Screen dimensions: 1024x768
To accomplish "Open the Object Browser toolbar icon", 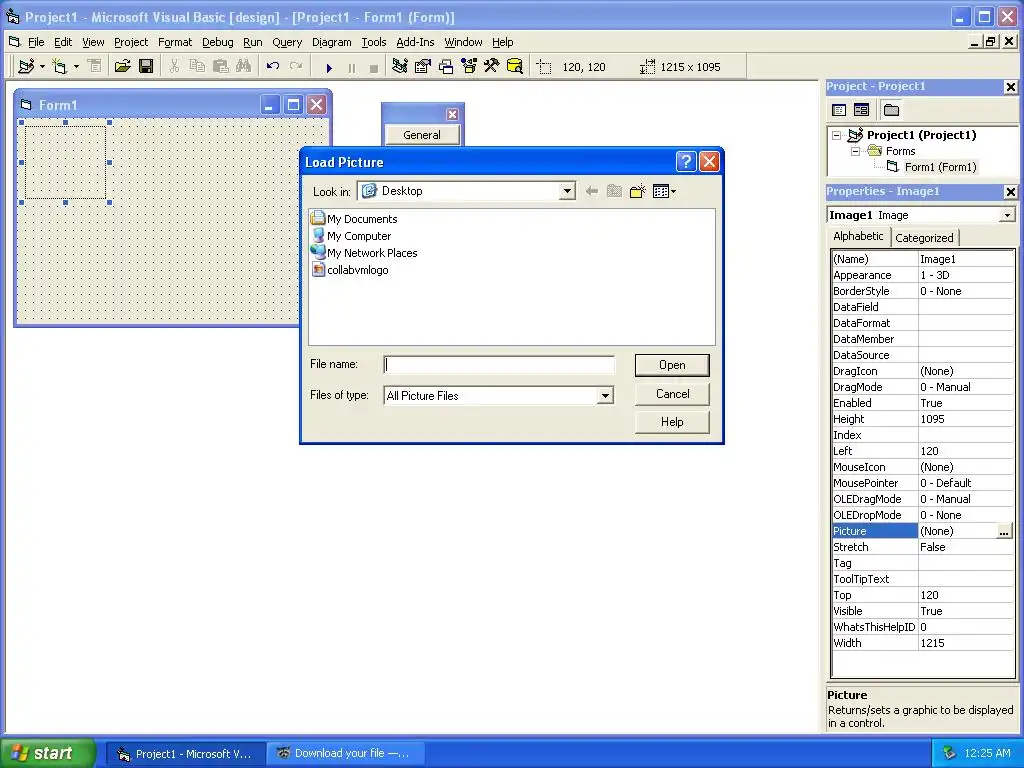I will [x=469, y=66].
